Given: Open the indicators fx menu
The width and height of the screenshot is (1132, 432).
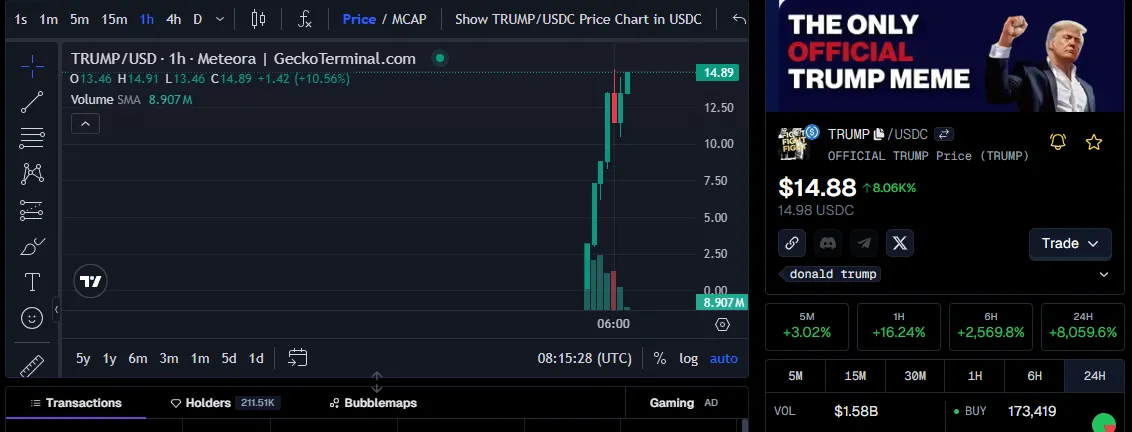Looking at the screenshot, I should click(305, 19).
